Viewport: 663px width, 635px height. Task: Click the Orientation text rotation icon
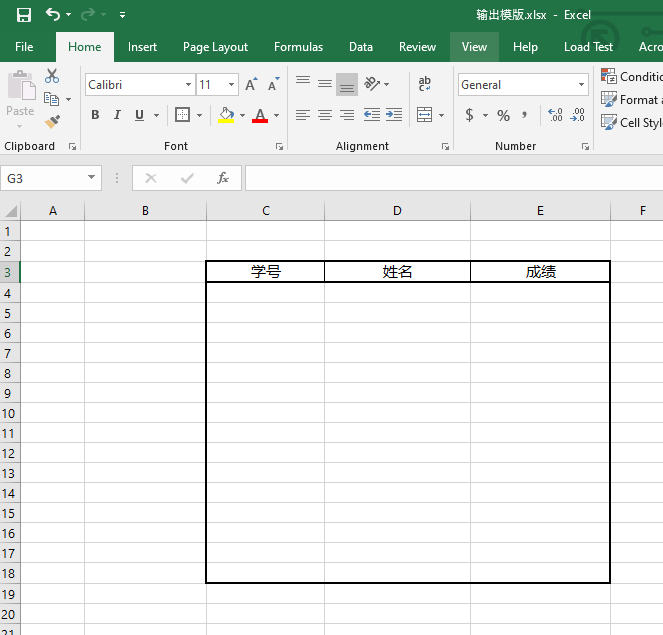[372, 84]
